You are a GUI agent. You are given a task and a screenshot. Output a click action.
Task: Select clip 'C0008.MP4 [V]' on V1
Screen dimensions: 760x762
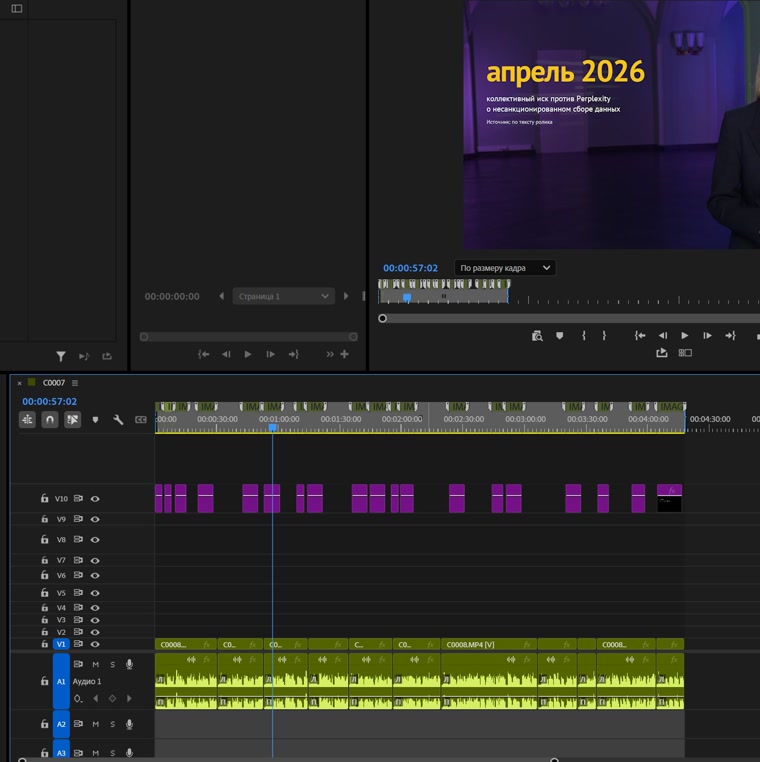pos(489,644)
